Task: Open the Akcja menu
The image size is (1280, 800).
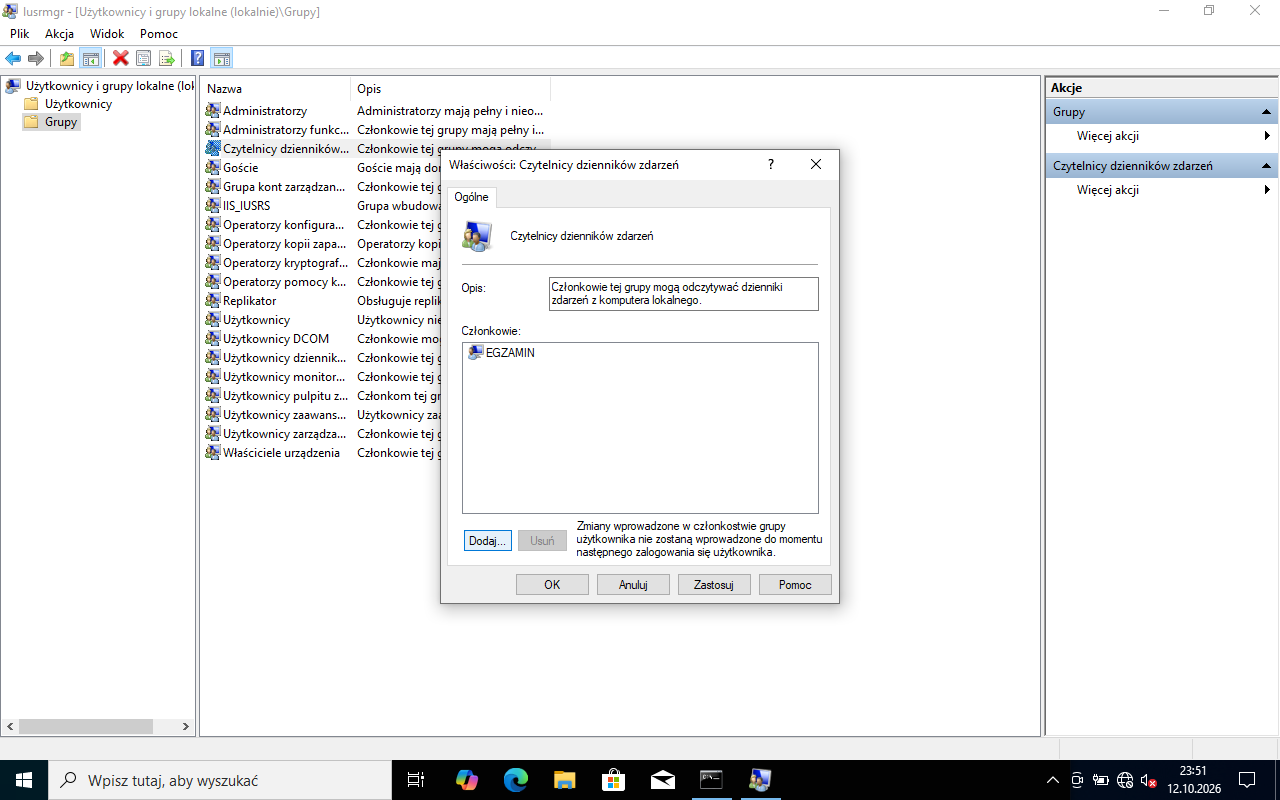Action: pos(60,34)
